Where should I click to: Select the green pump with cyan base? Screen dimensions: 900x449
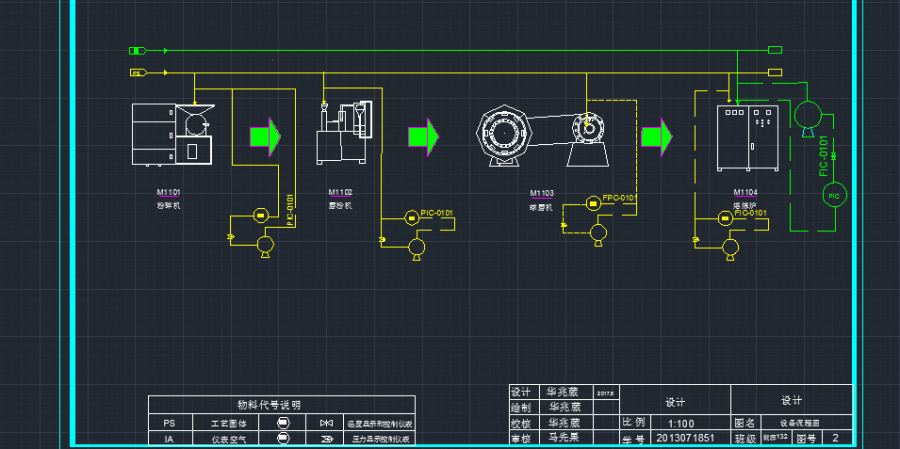pos(808,118)
